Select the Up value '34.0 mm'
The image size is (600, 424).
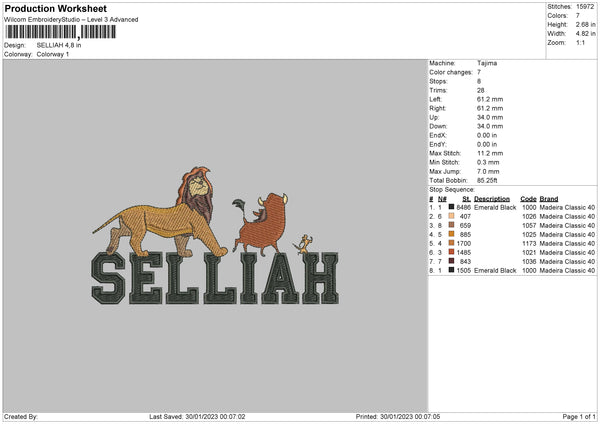(x=490, y=117)
